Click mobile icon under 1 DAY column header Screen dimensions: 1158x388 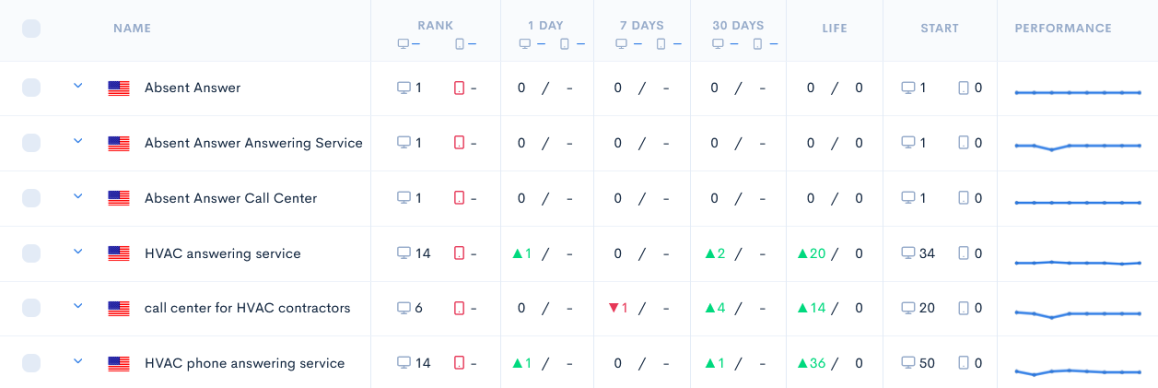tap(564, 44)
